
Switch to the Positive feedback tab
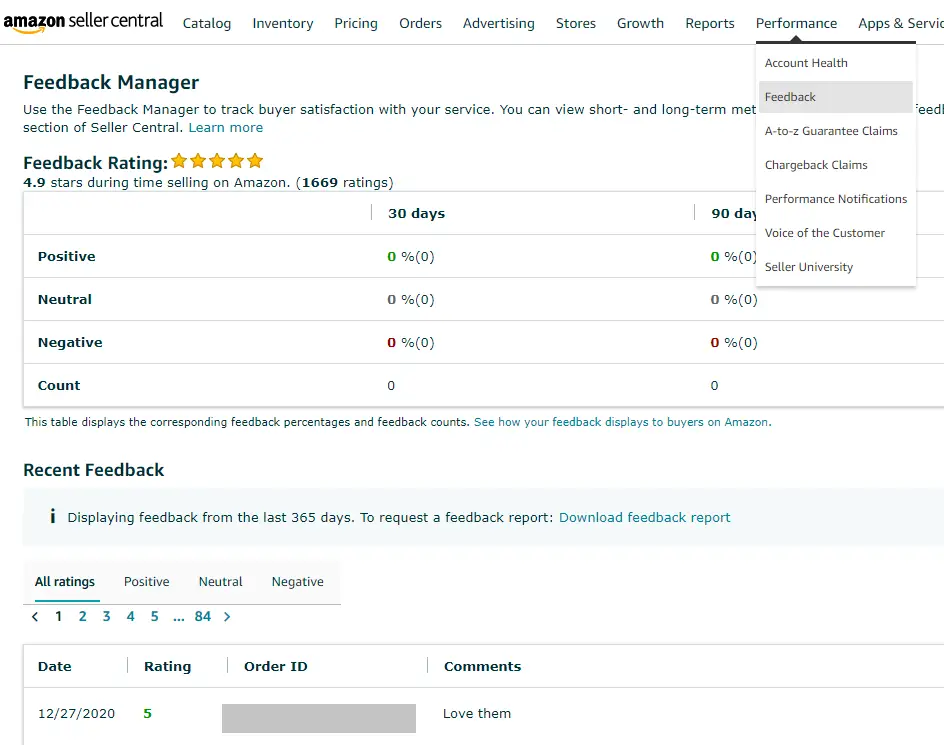pyautogui.click(x=147, y=582)
